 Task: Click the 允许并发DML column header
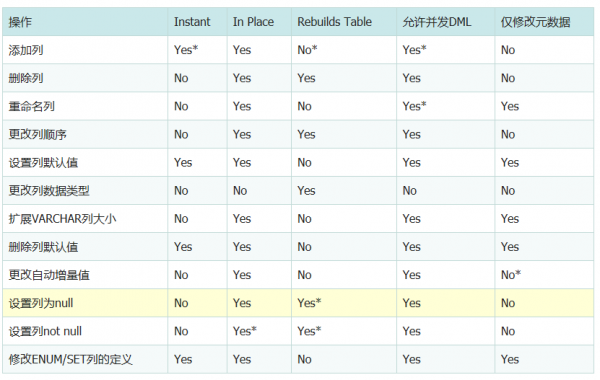coord(437,22)
